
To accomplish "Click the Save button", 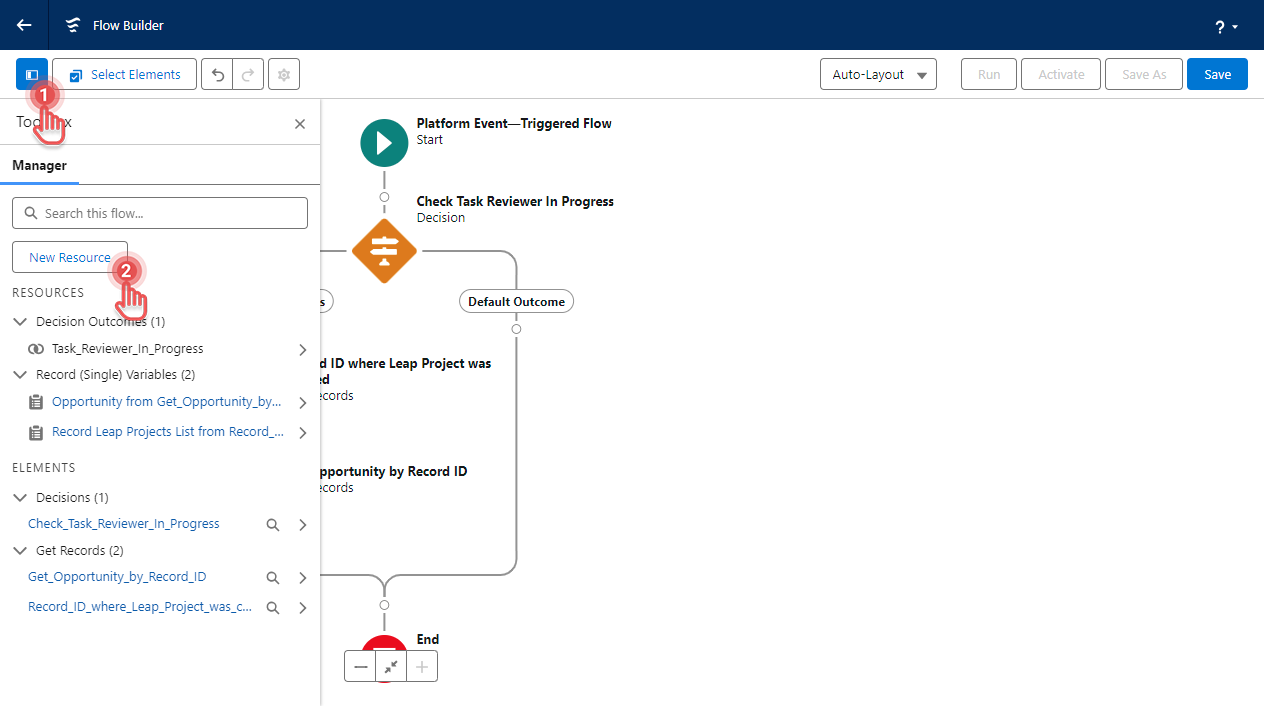I will (x=1217, y=74).
